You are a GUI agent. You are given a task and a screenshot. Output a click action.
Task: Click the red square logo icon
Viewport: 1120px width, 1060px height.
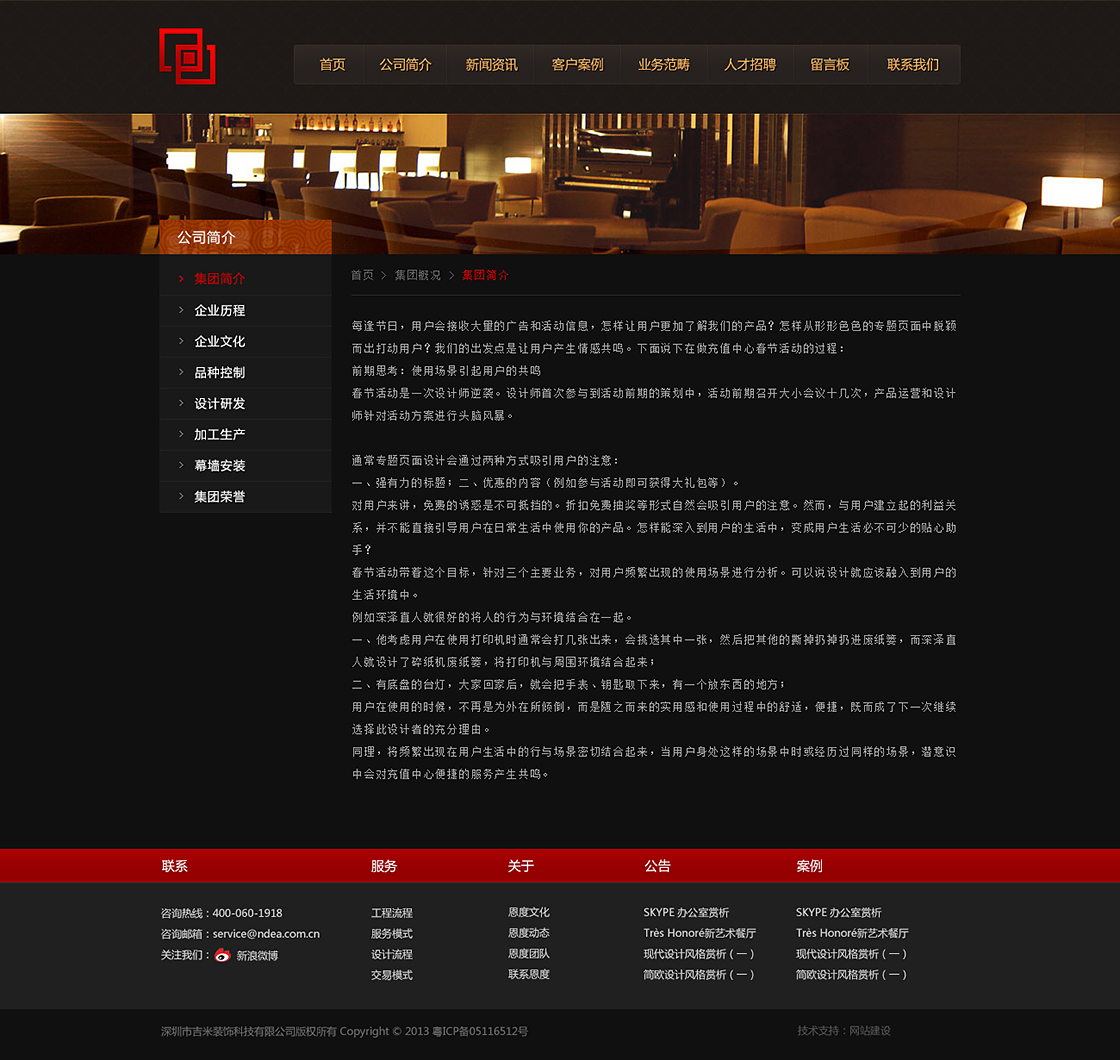click(187, 56)
